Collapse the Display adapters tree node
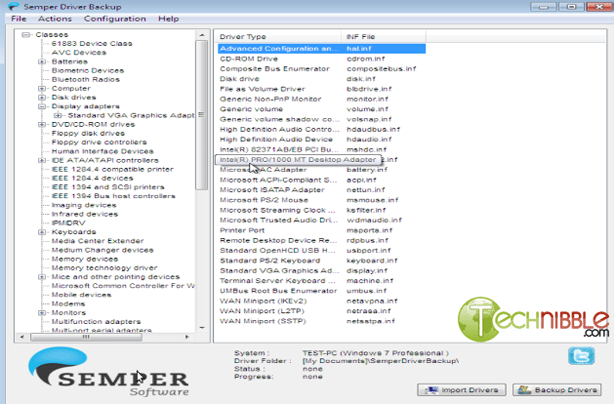Viewport: 615px width, 404px height. coord(42,107)
